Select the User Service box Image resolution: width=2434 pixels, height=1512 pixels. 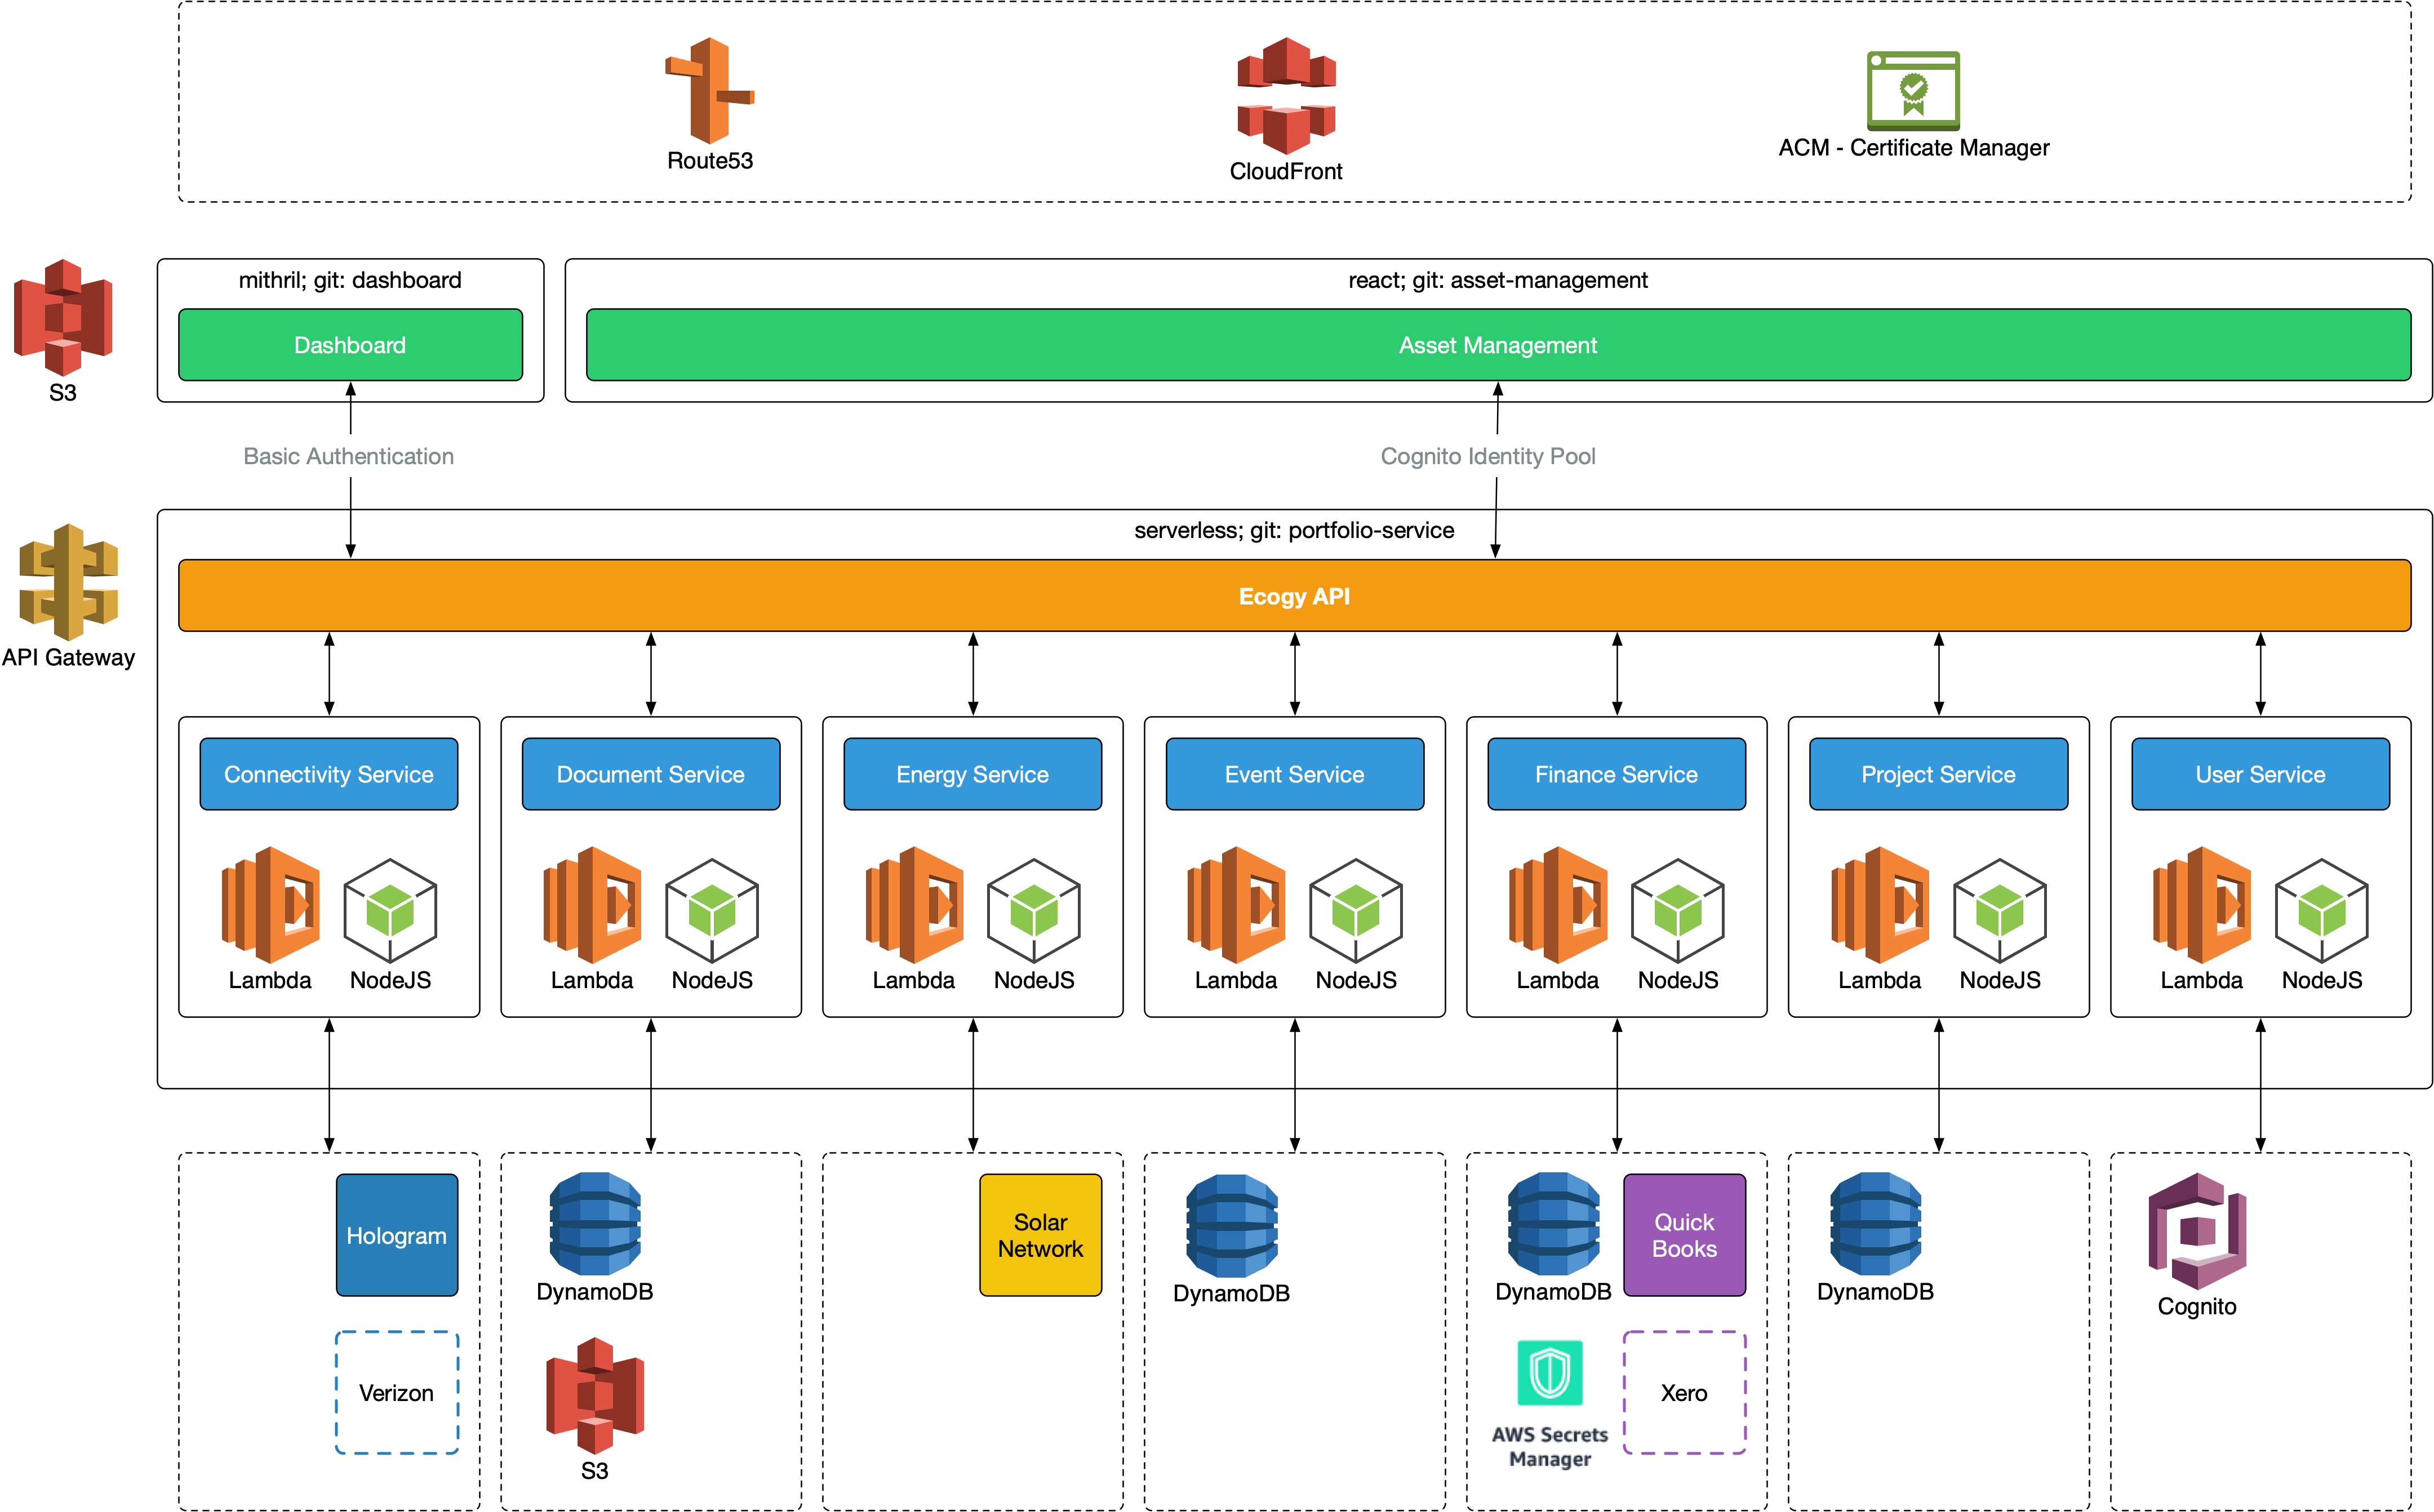tap(2261, 774)
